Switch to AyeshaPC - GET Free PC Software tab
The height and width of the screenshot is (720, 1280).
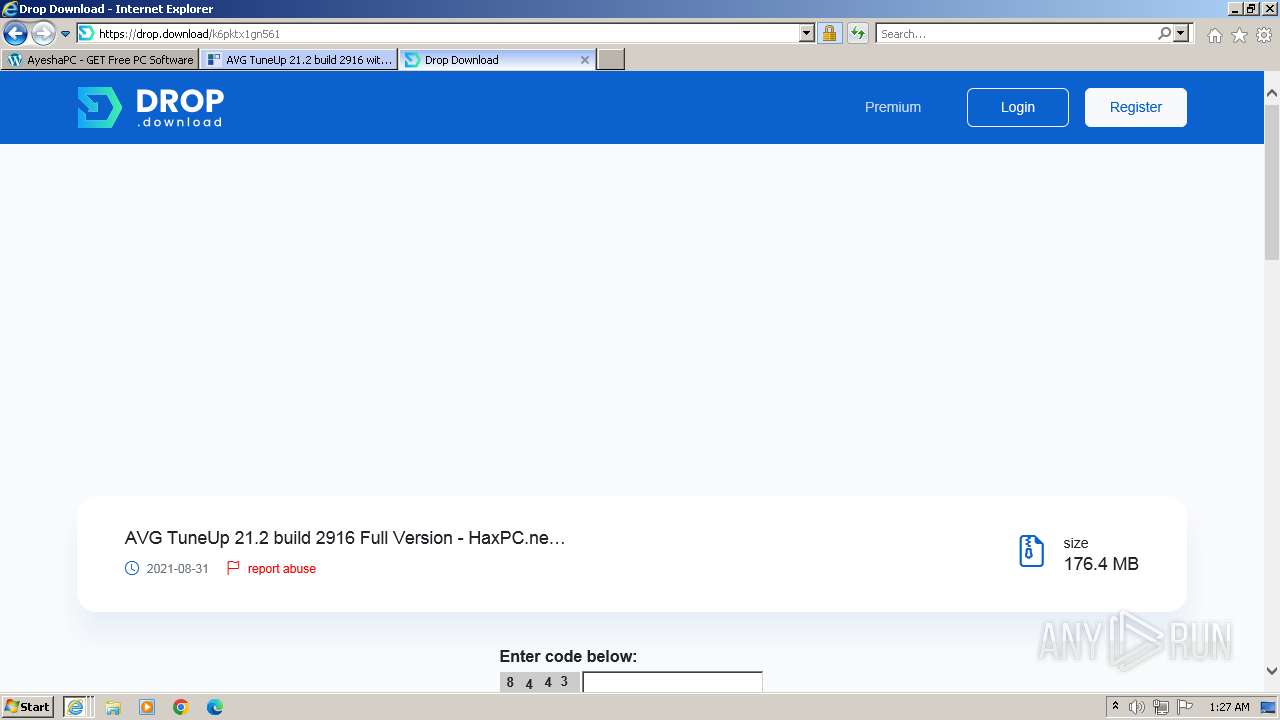(x=100, y=60)
